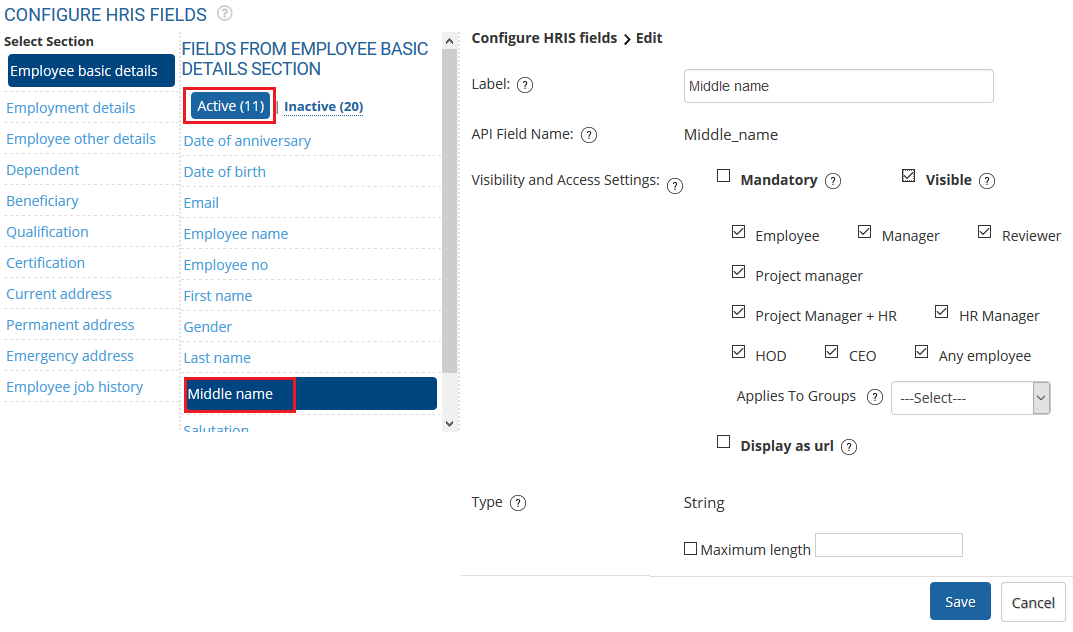The height and width of the screenshot is (632, 1073).
Task: Uncheck the HR Manager checkbox
Action: coord(941,312)
